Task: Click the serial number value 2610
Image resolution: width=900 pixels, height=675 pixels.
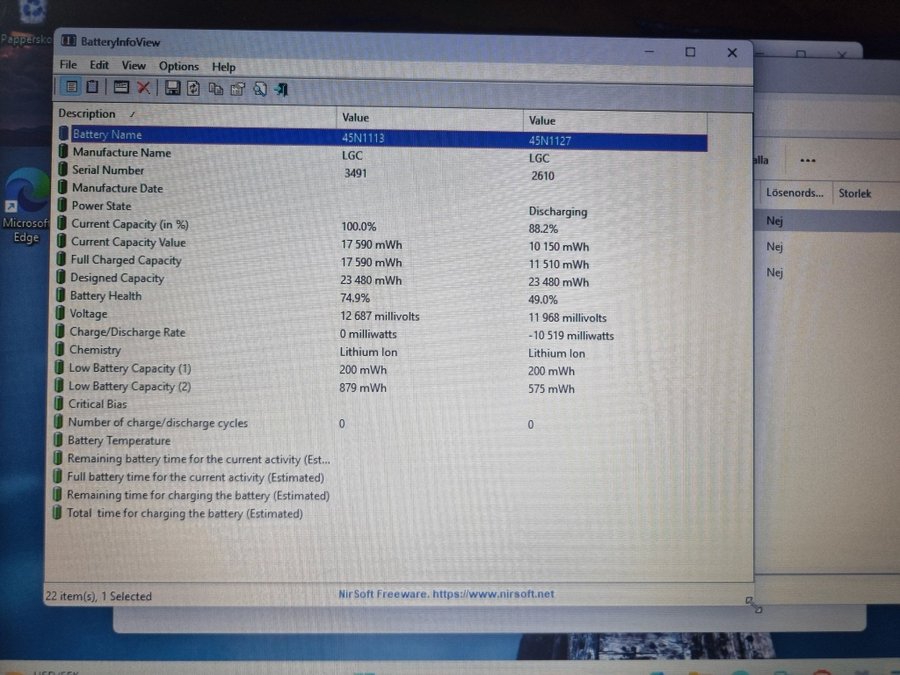Action: [542, 176]
